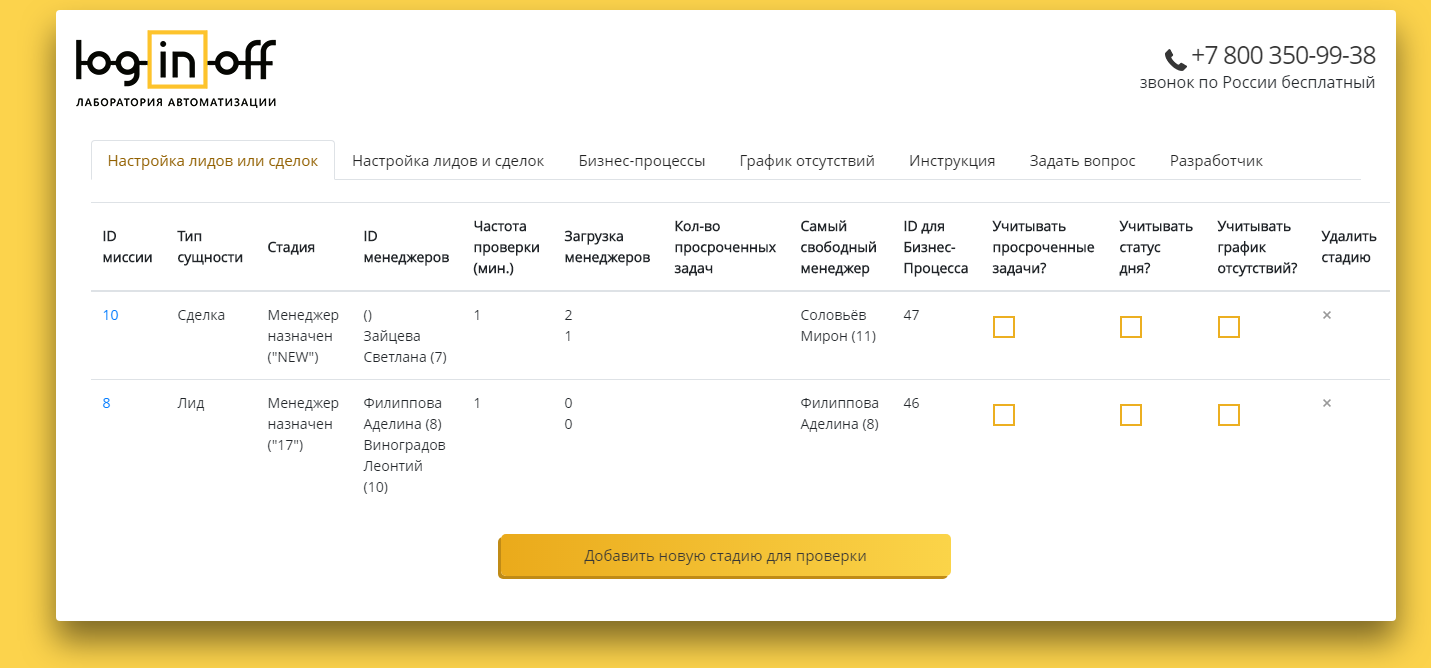Open the Разработчик tab

tap(1216, 161)
